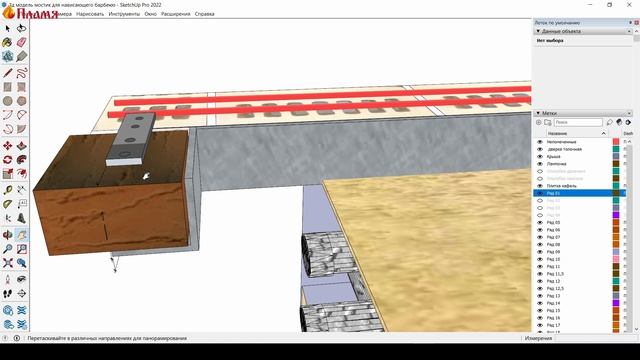Pick the Rotate tool
Image resolution: width=640 pixels, height=360 pixels.
pyautogui.click(x=7, y=160)
